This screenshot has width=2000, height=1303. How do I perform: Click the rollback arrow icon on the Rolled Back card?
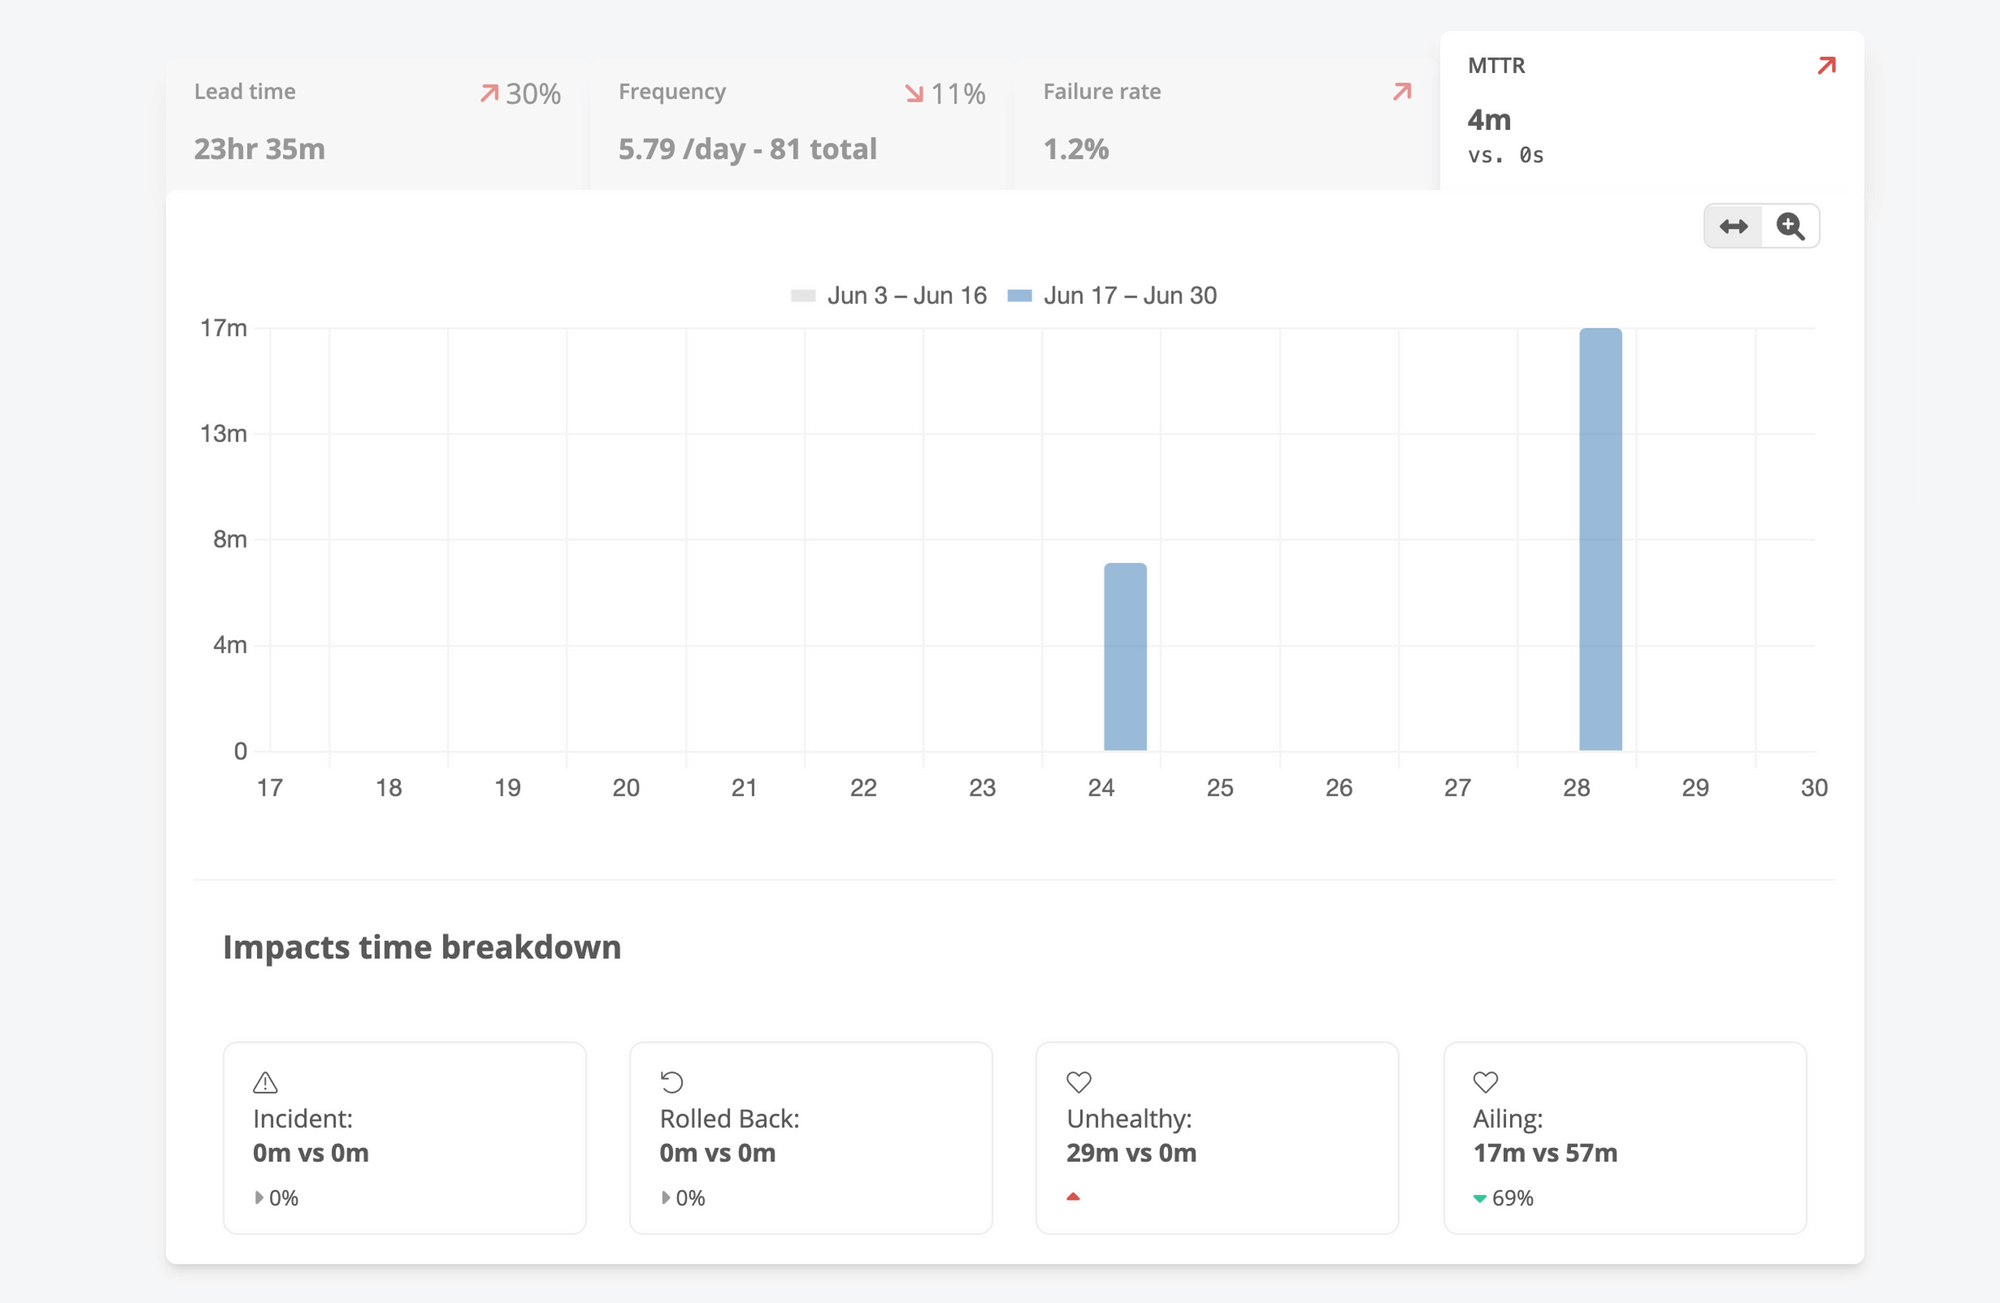[671, 1081]
